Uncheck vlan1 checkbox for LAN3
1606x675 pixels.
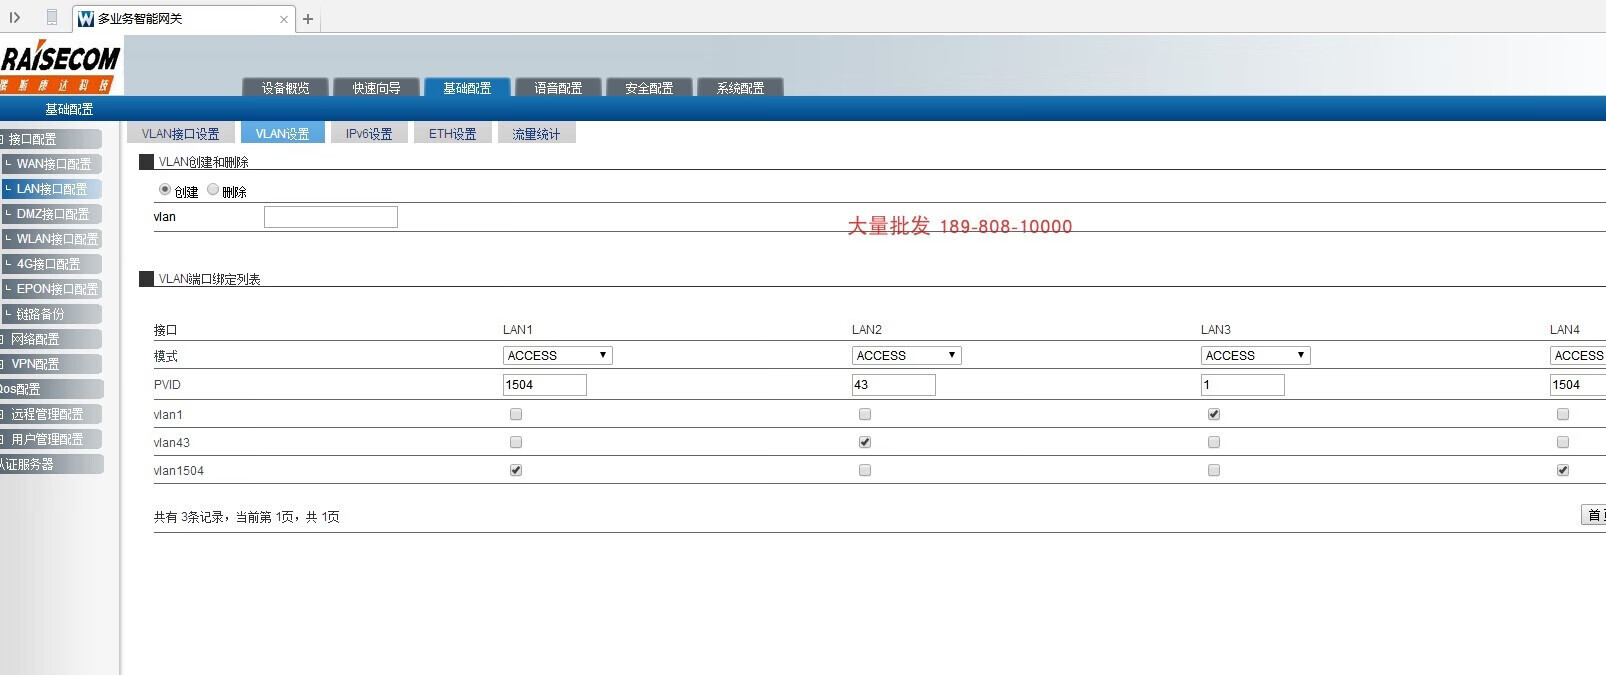(x=1214, y=414)
